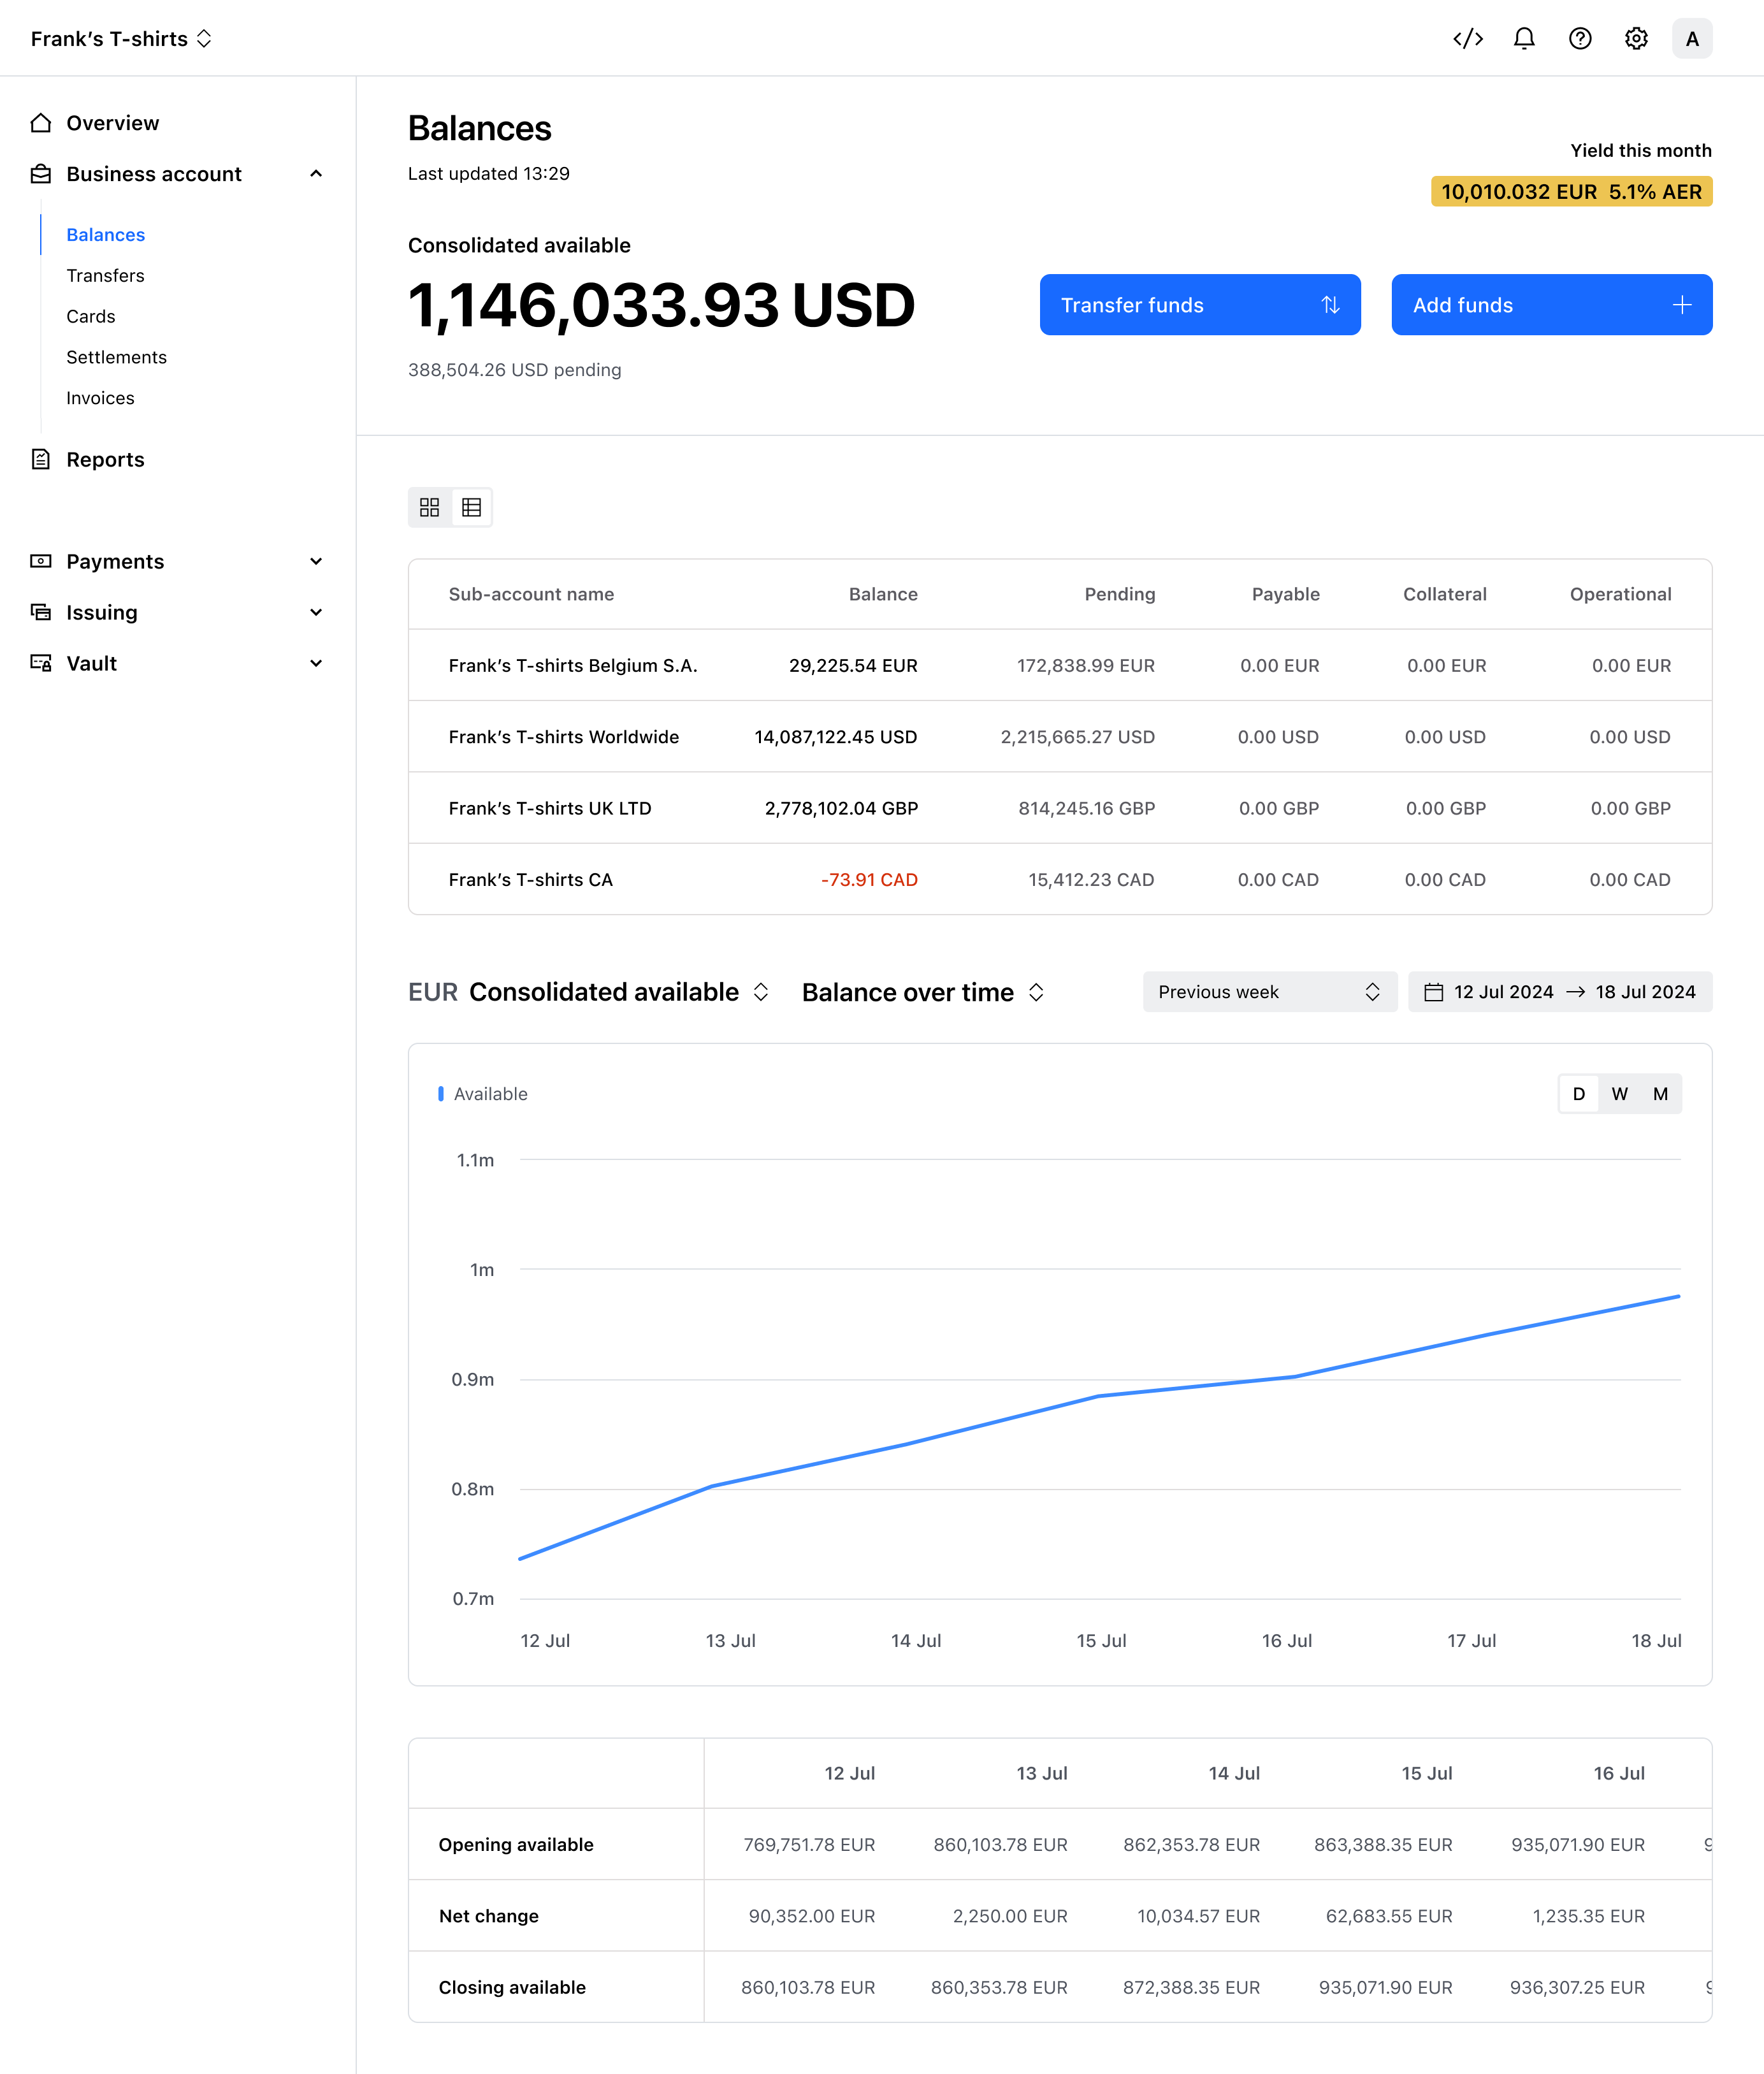Switch to grid card view
Viewport: 1764px width, 2074px height.
430,508
